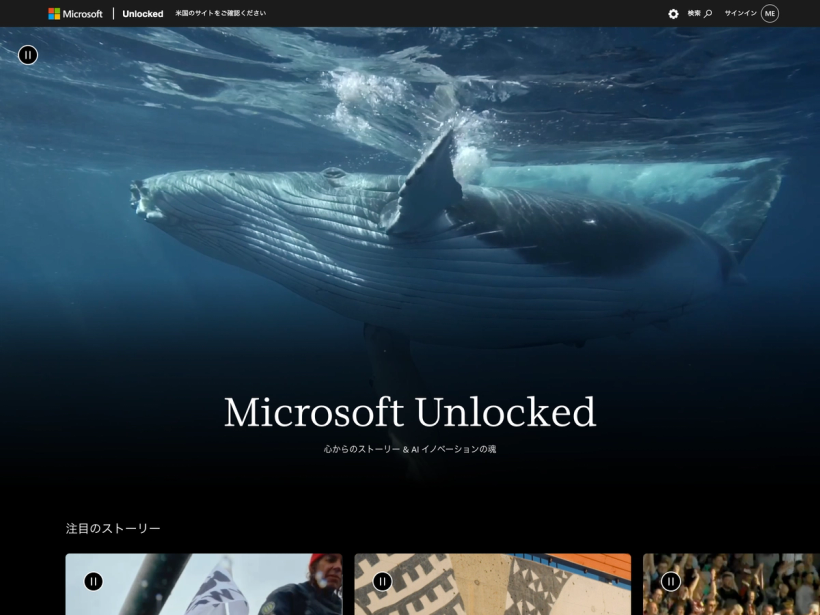Click the サインイン sign-in link
This screenshot has height=615, width=820.
pos(741,14)
